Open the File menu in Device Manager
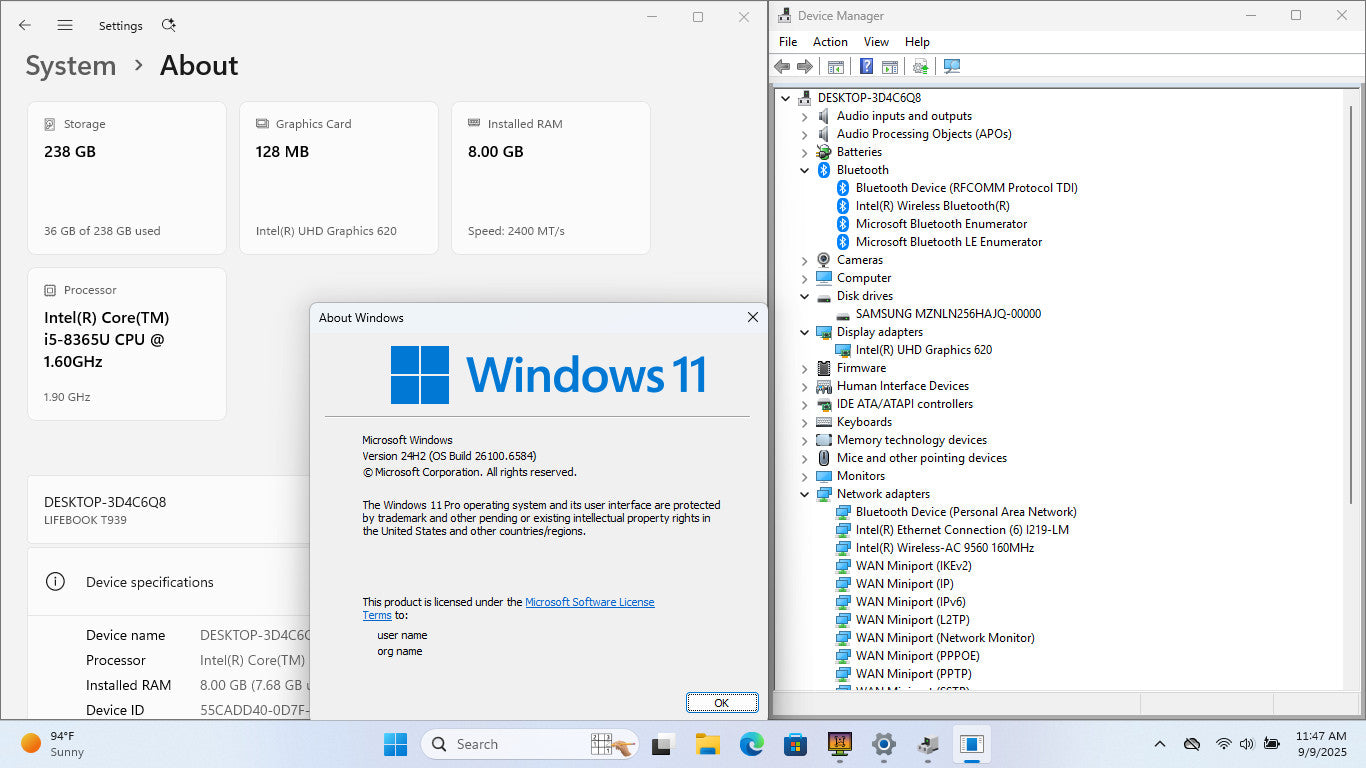 point(788,42)
